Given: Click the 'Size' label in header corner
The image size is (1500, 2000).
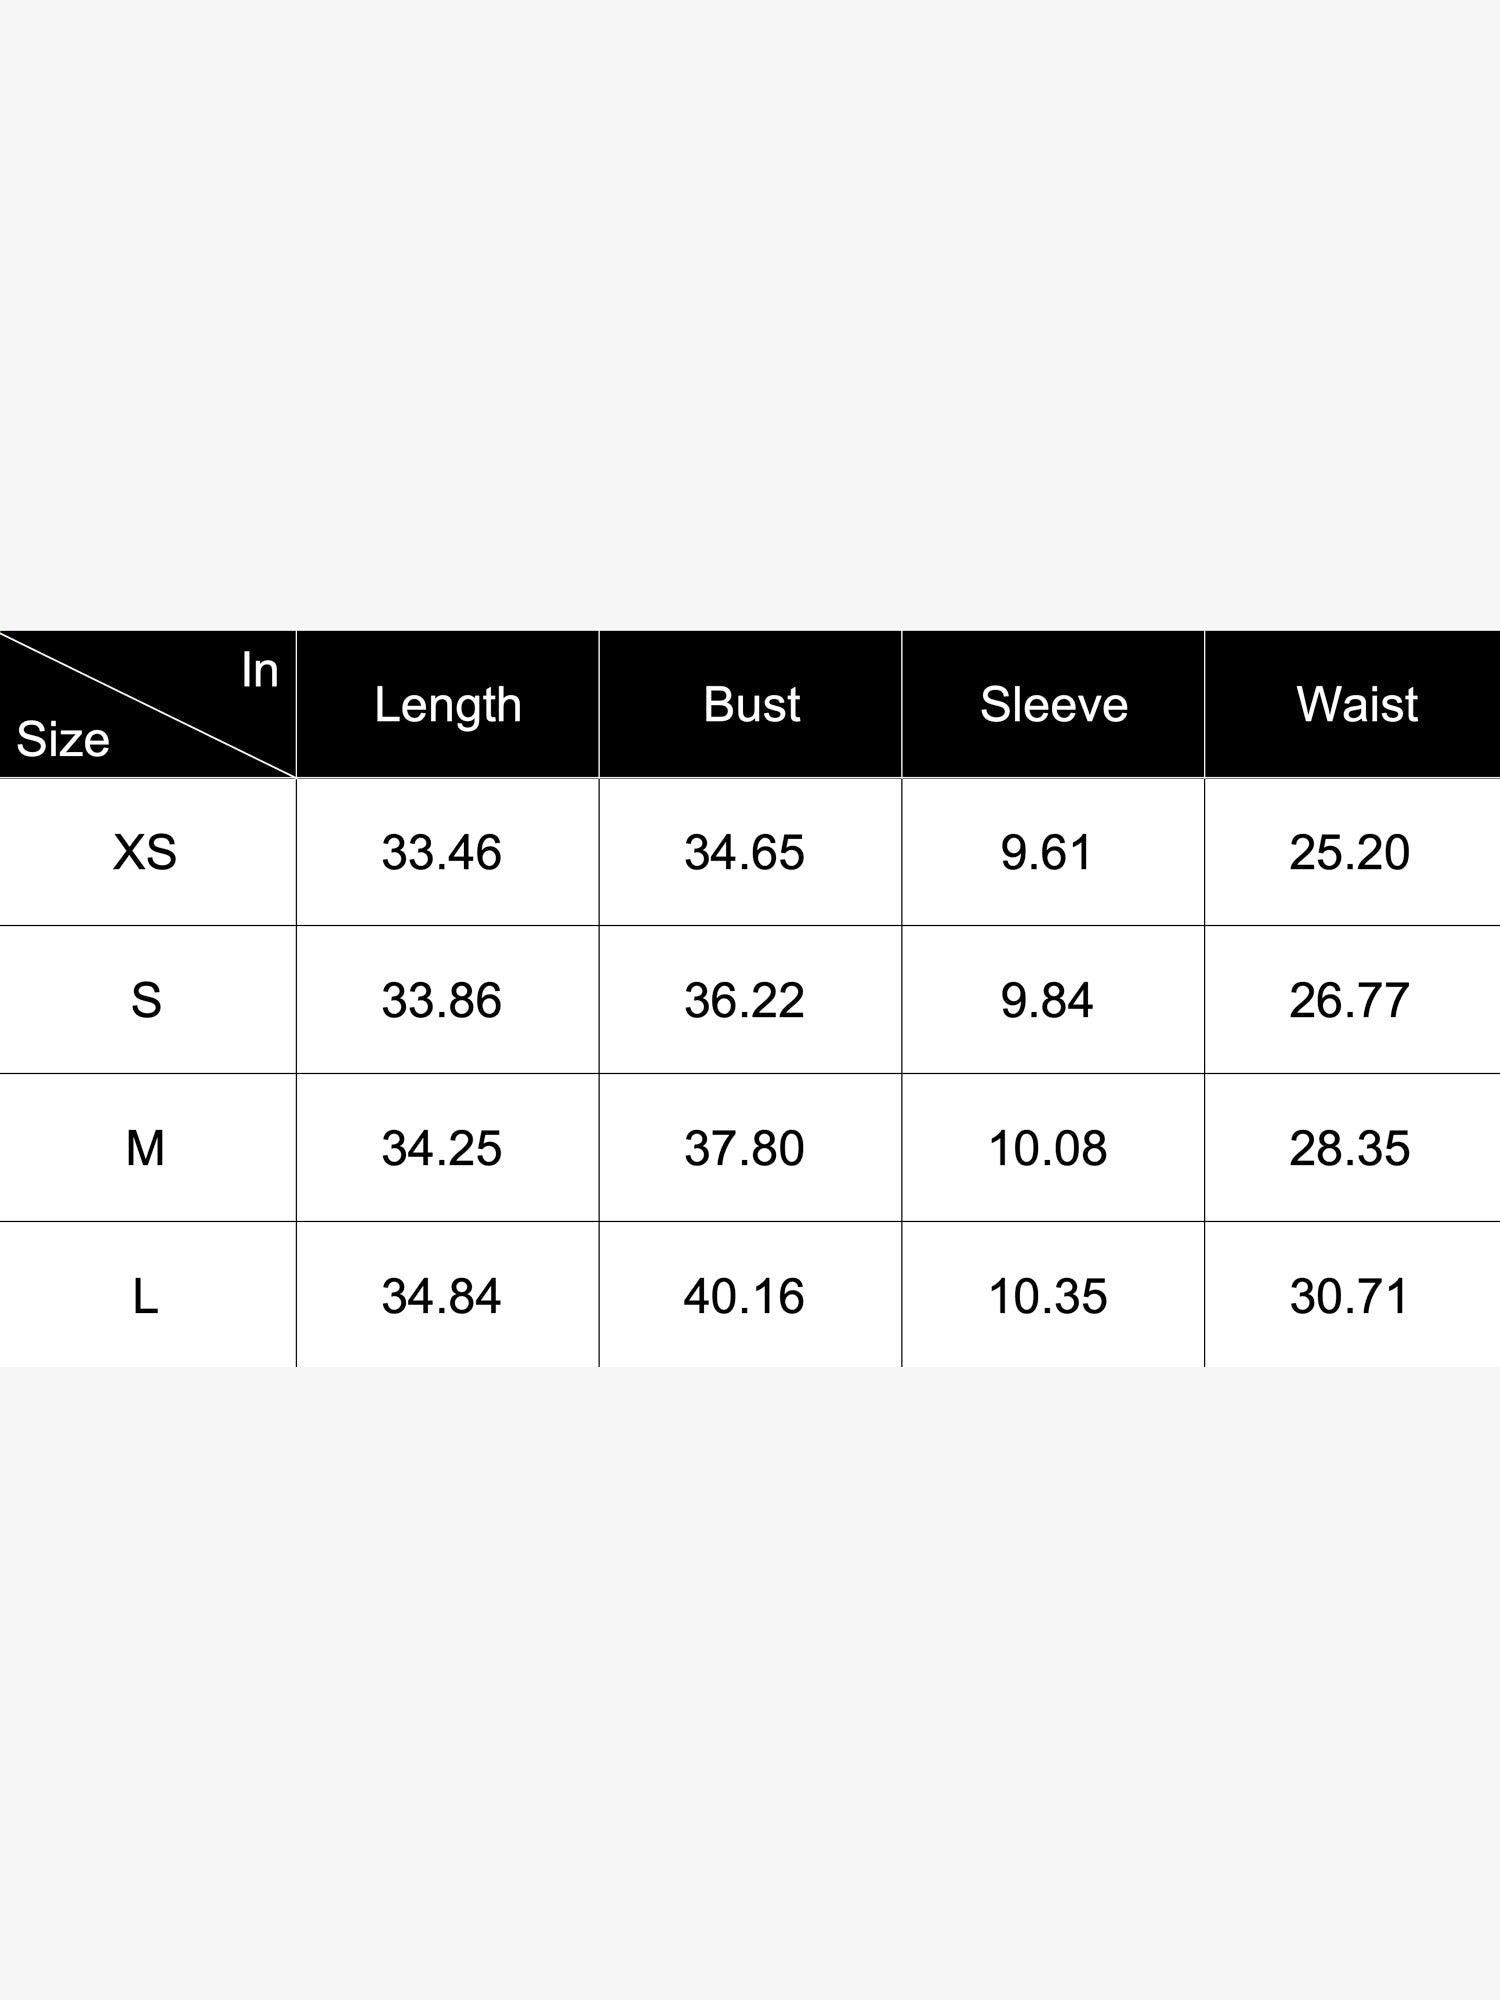Looking at the screenshot, I should pos(63,739).
